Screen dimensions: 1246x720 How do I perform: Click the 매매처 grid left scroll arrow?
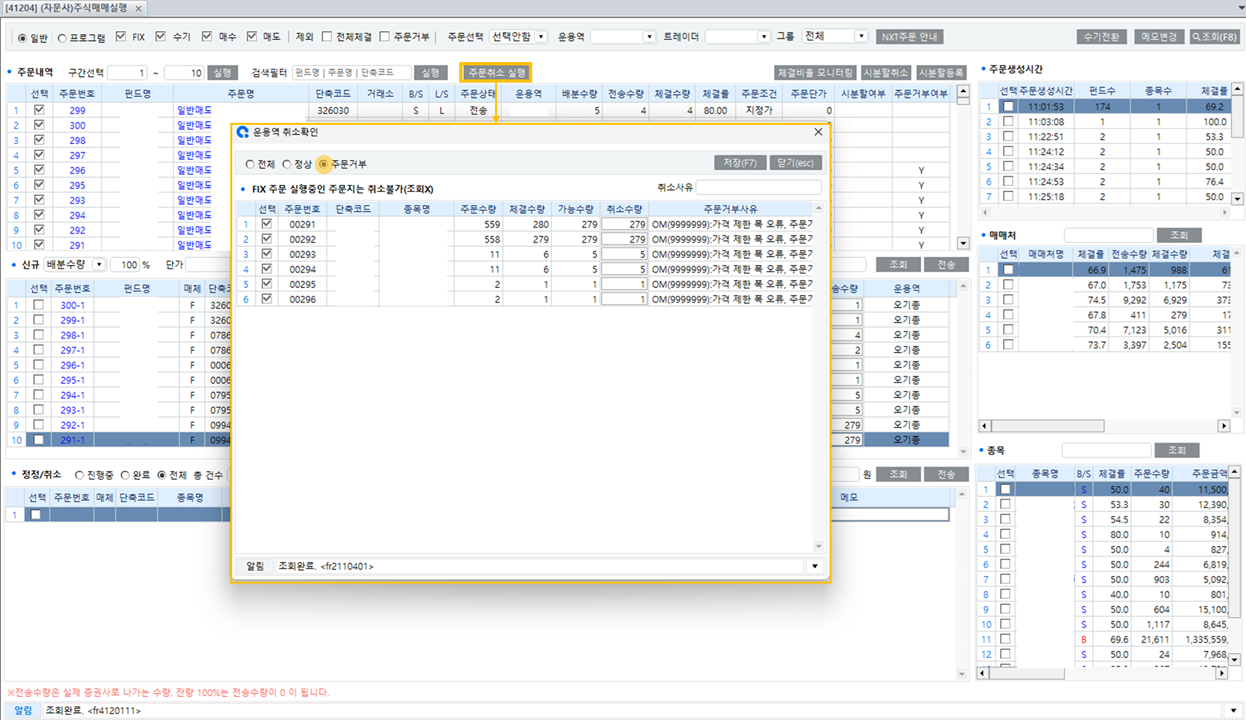pos(984,426)
